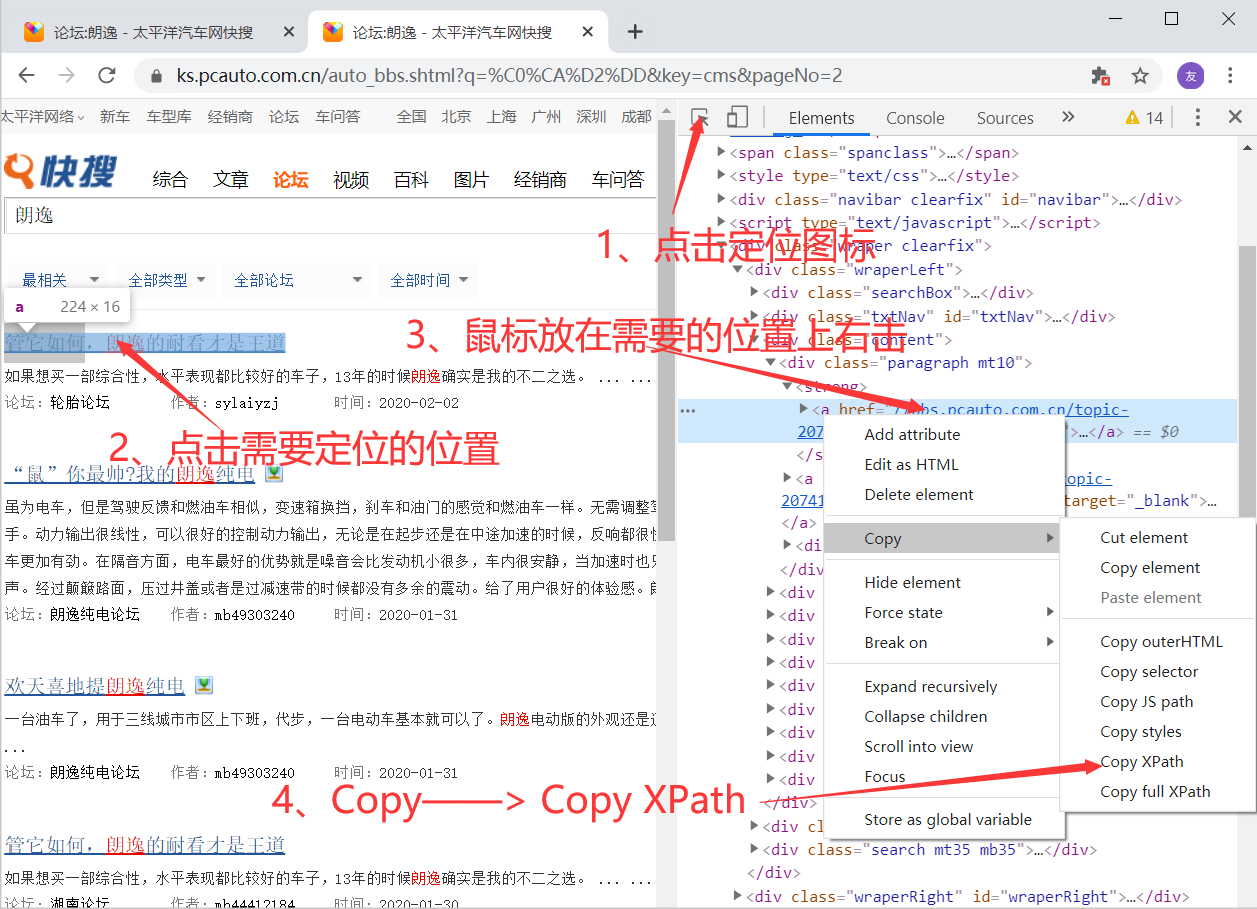This screenshot has height=909, width=1257.
Task: Close the first browser tab
Action: click(289, 32)
